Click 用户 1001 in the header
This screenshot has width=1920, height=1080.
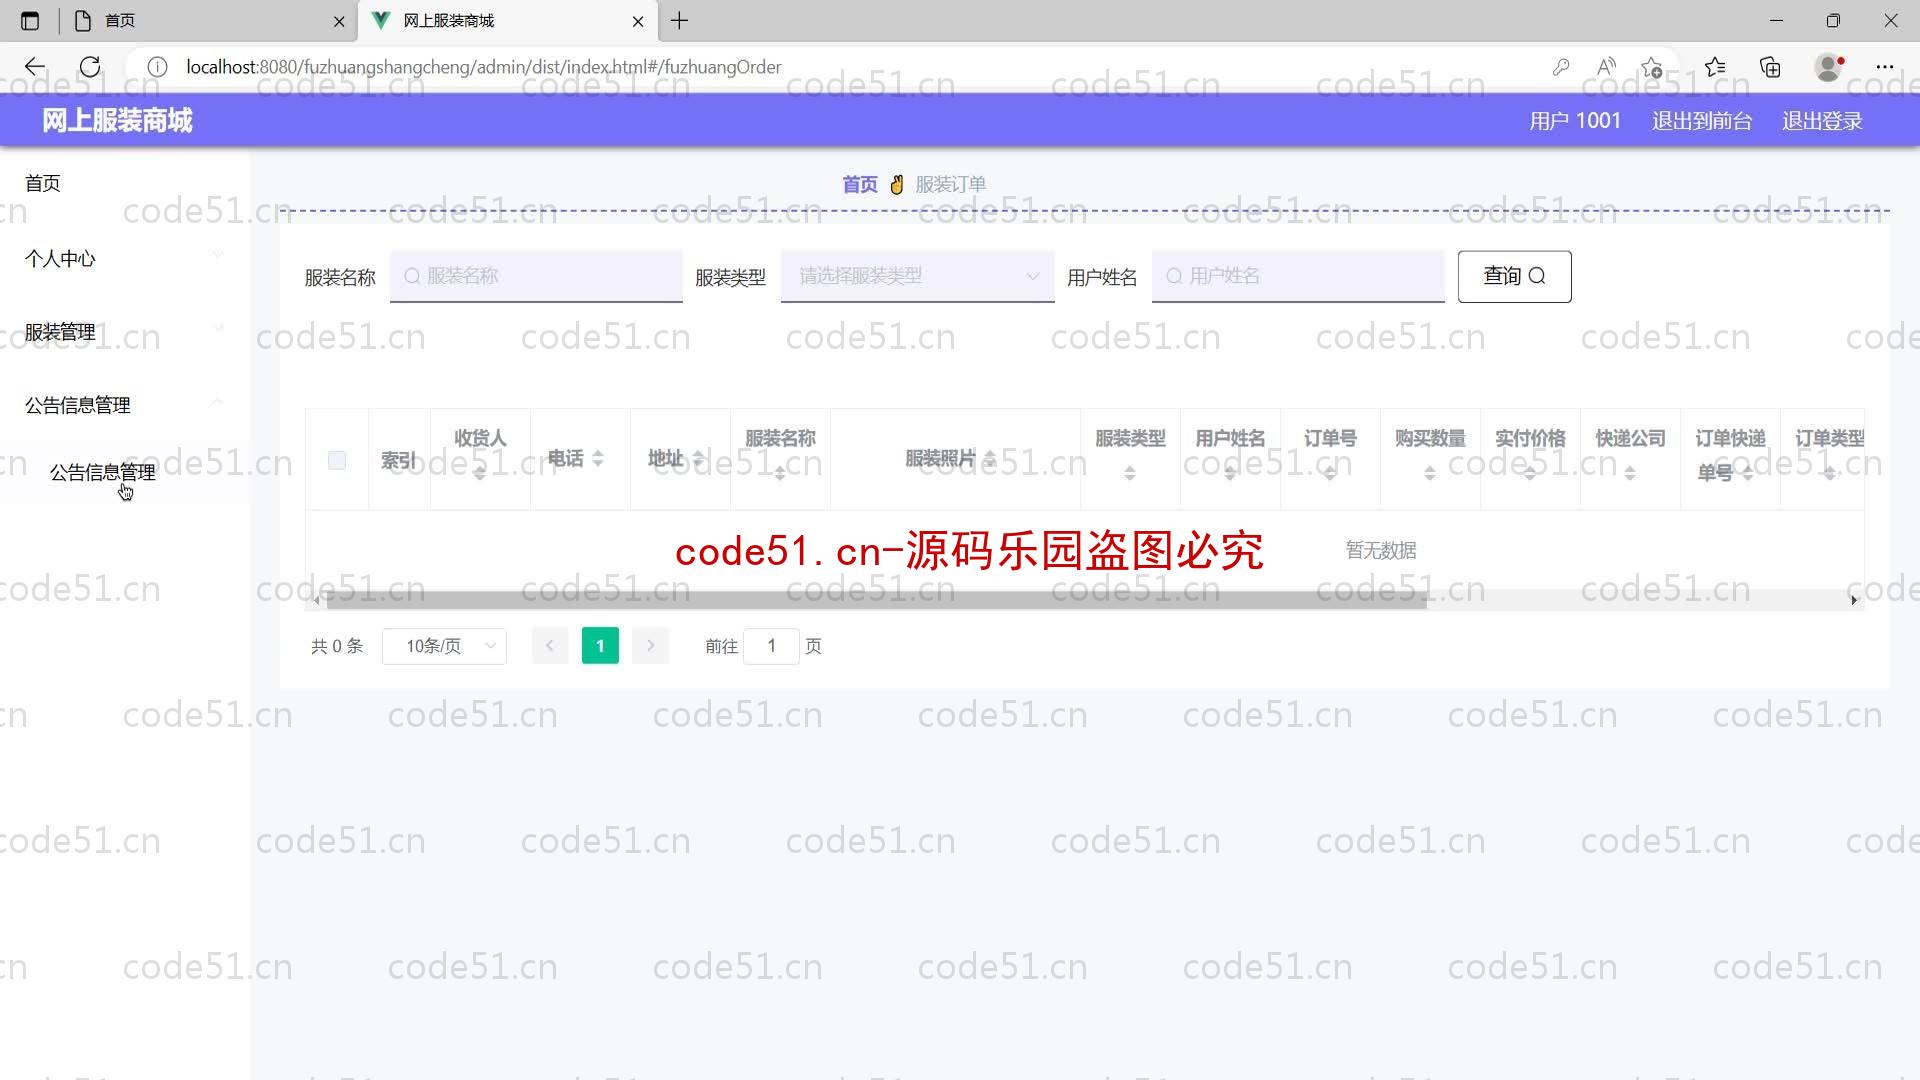[1575, 121]
